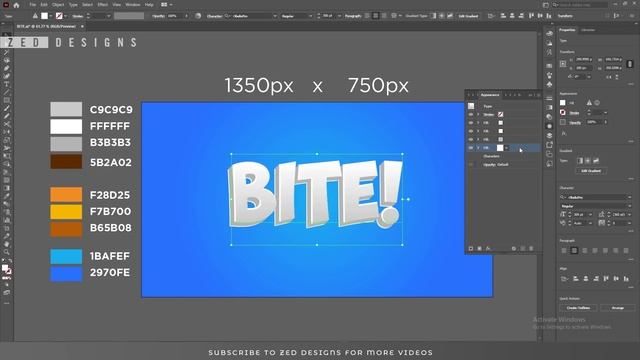Click Edit Gradient button in Properties panel
640x360 pixels.
tap(591, 171)
